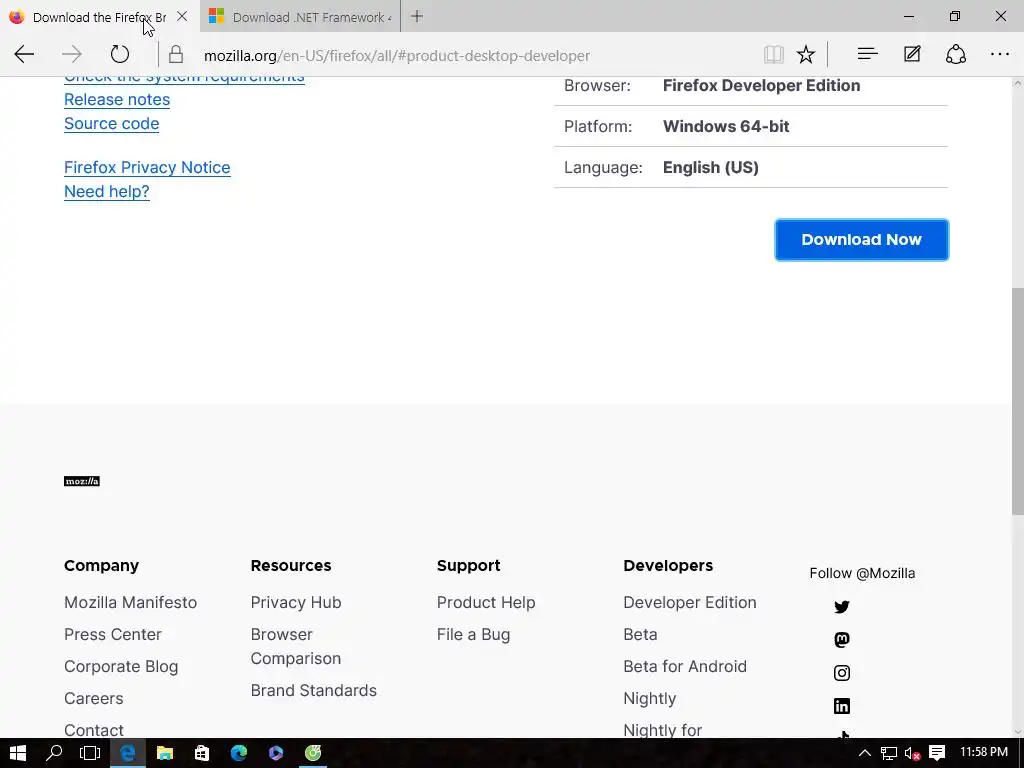Open Microsoft Store from taskbar
Viewport: 1024px width, 768px height.
click(x=202, y=753)
